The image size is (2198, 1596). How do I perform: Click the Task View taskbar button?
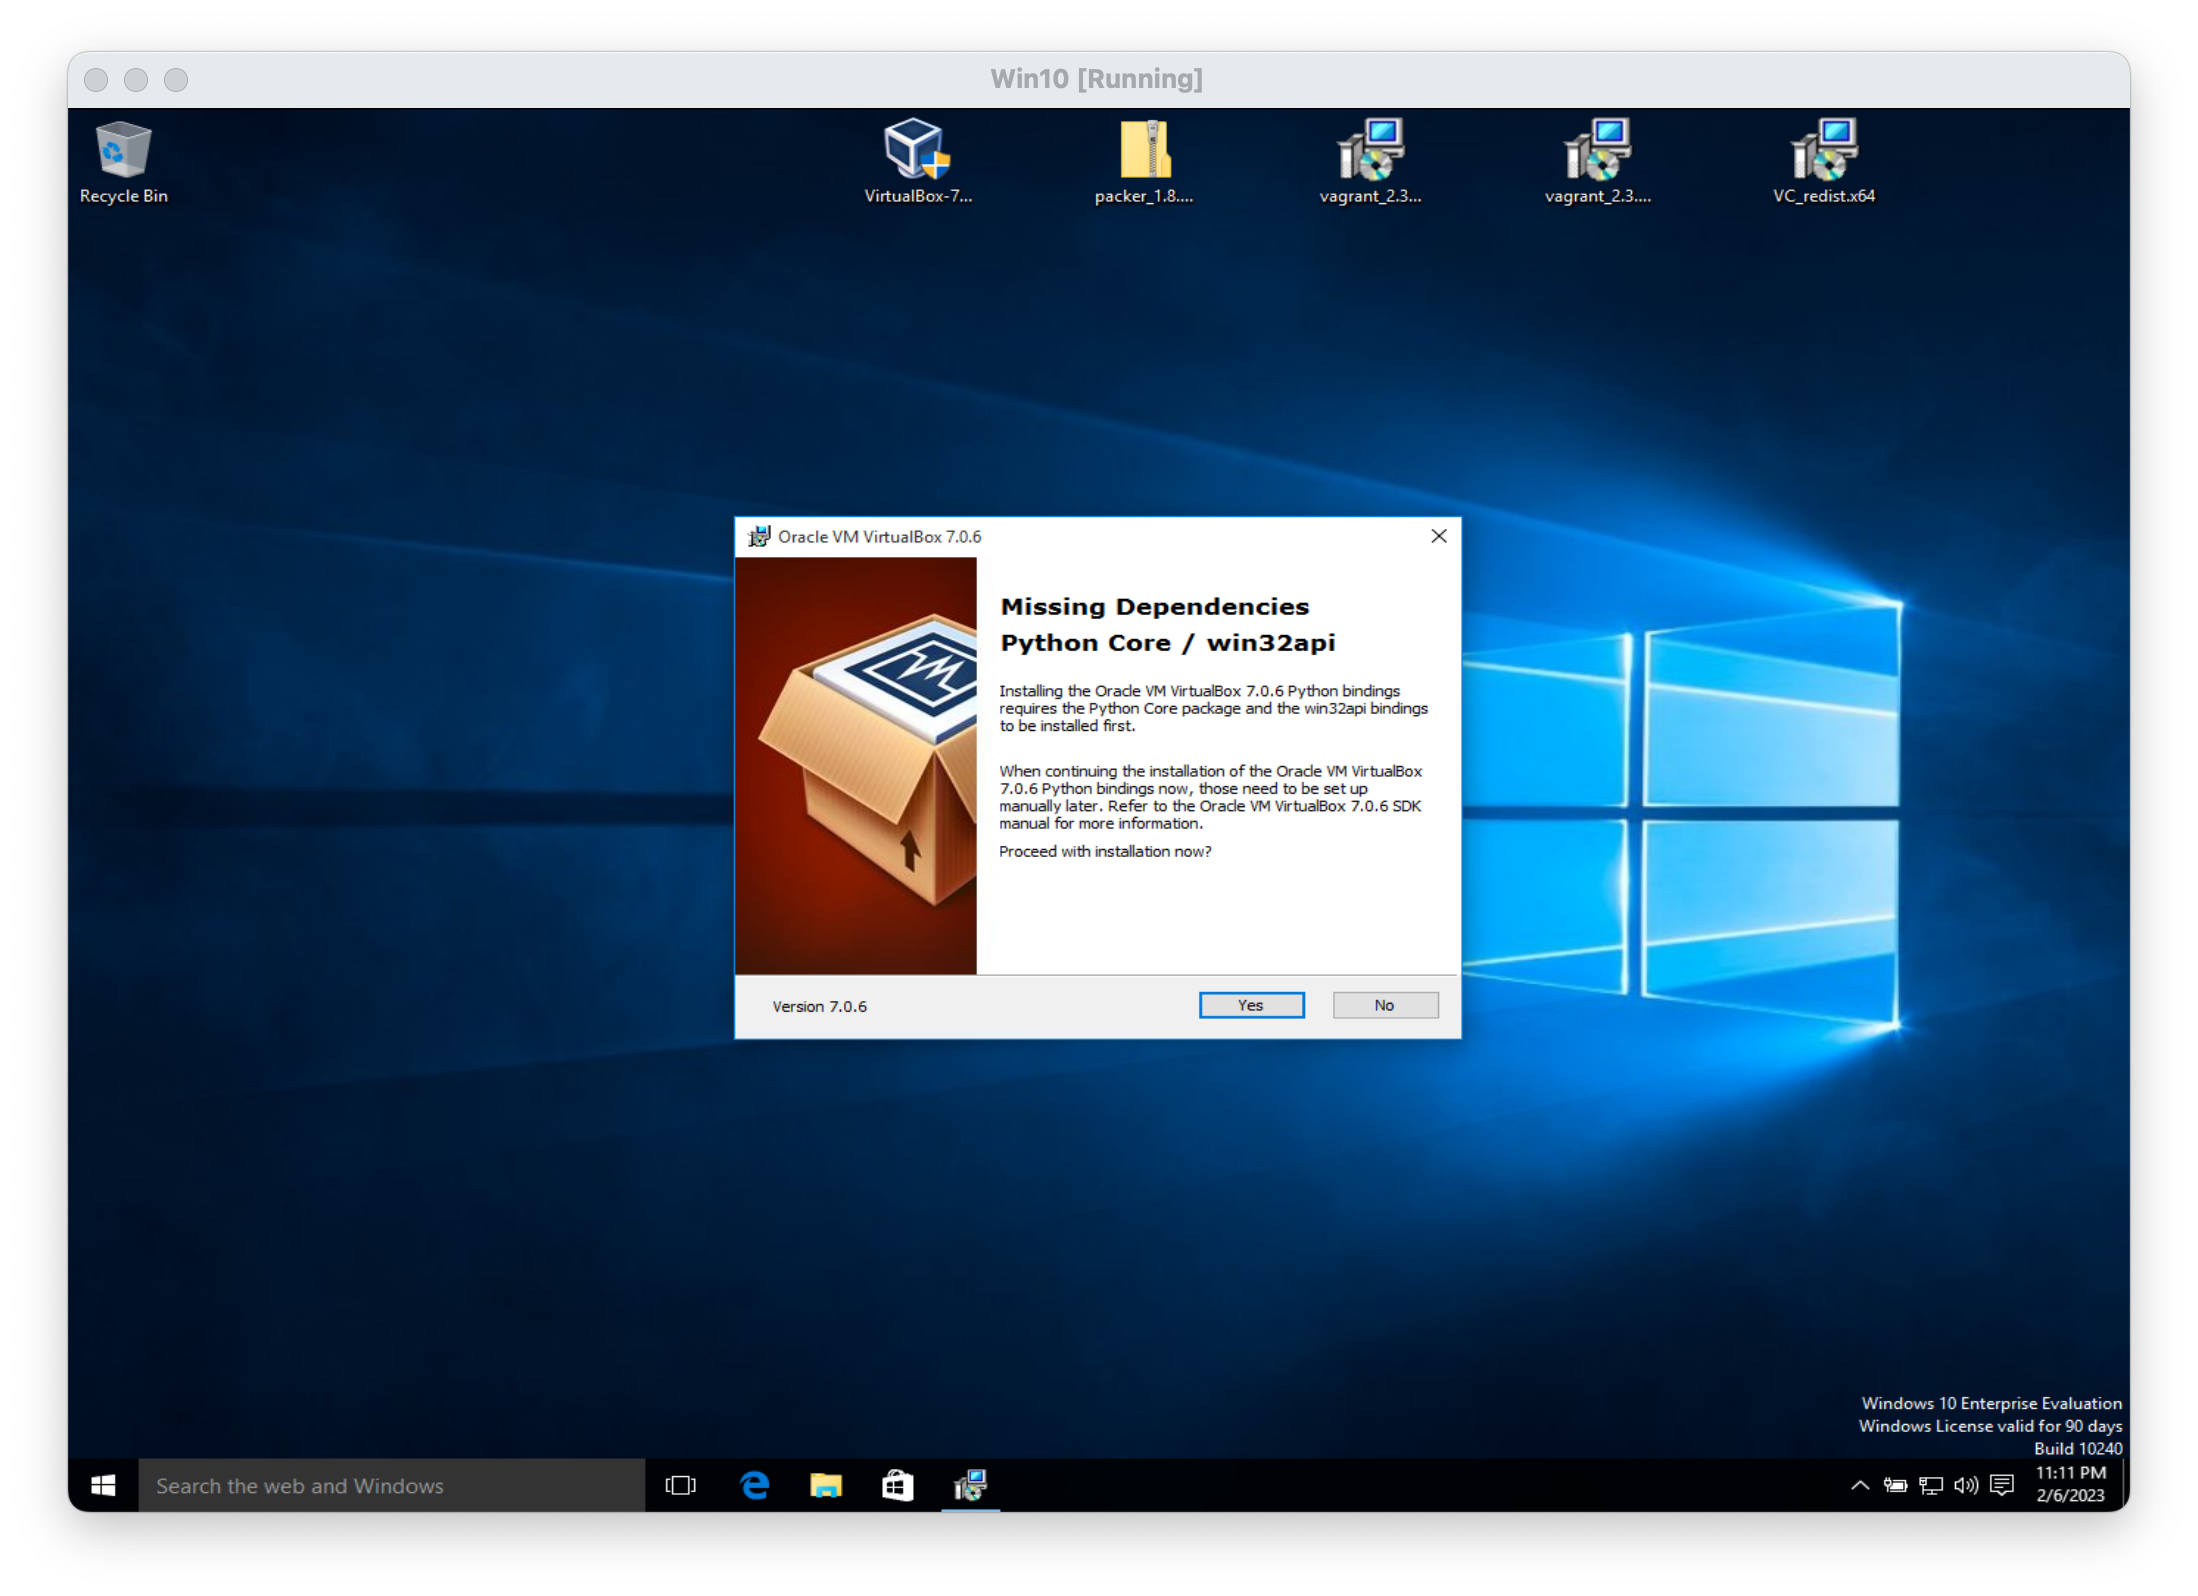(x=680, y=1486)
